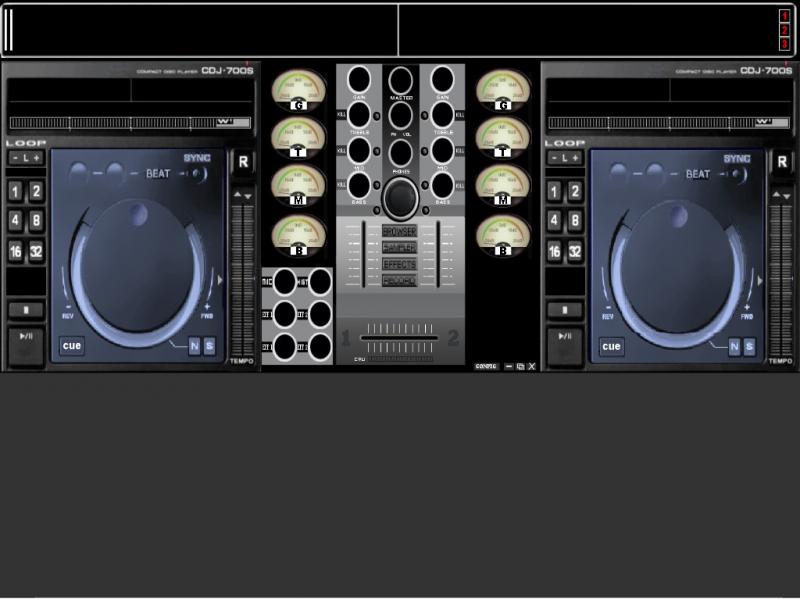Open the EFFECTS panel
Screen dimensions: 800x600
pyautogui.click(x=400, y=262)
